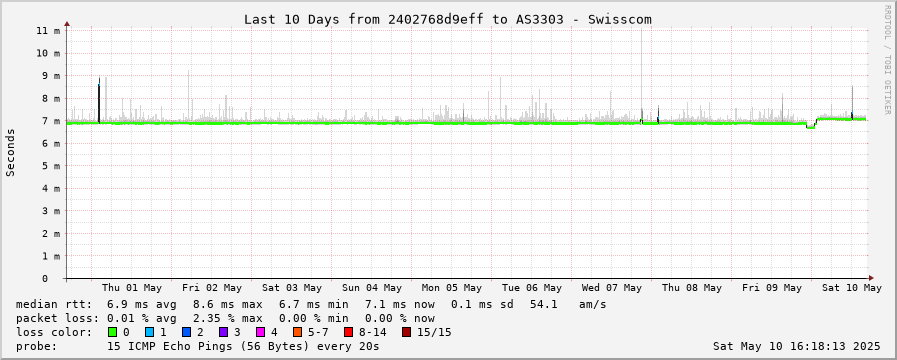Click the dark red 15/15 loss swatch

[406, 333]
